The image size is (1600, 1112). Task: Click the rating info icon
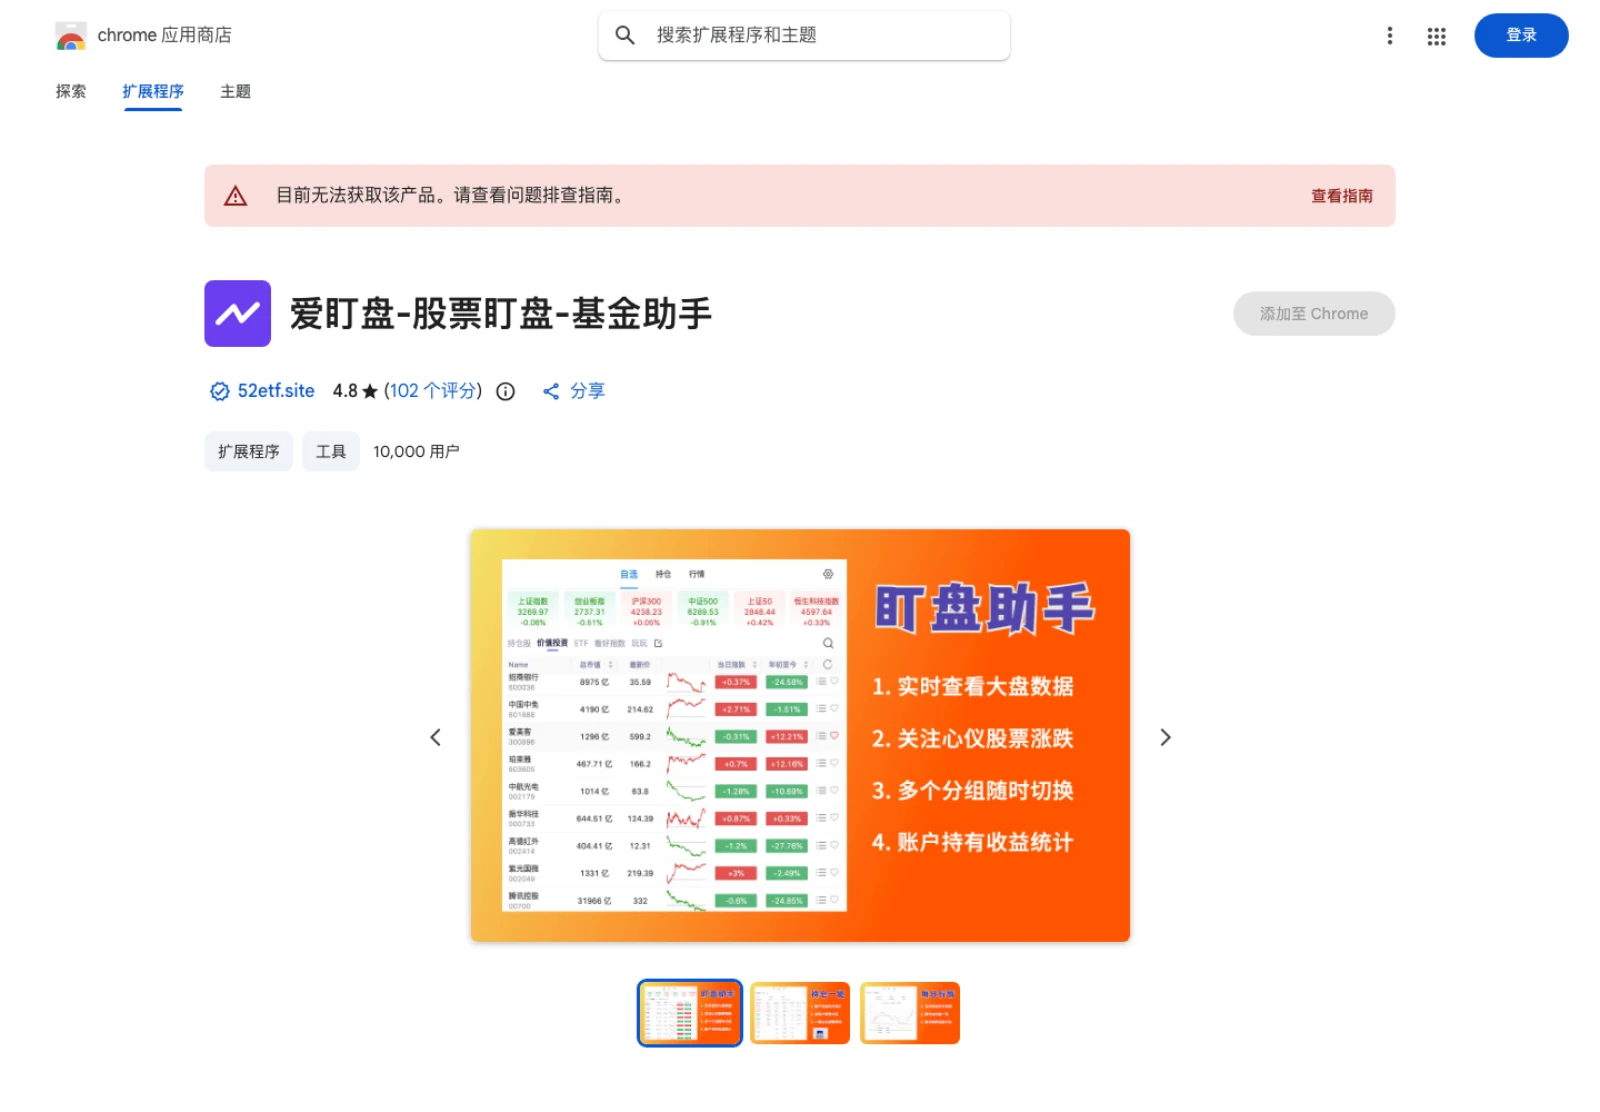pyautogui.click(x=506, y=391)
